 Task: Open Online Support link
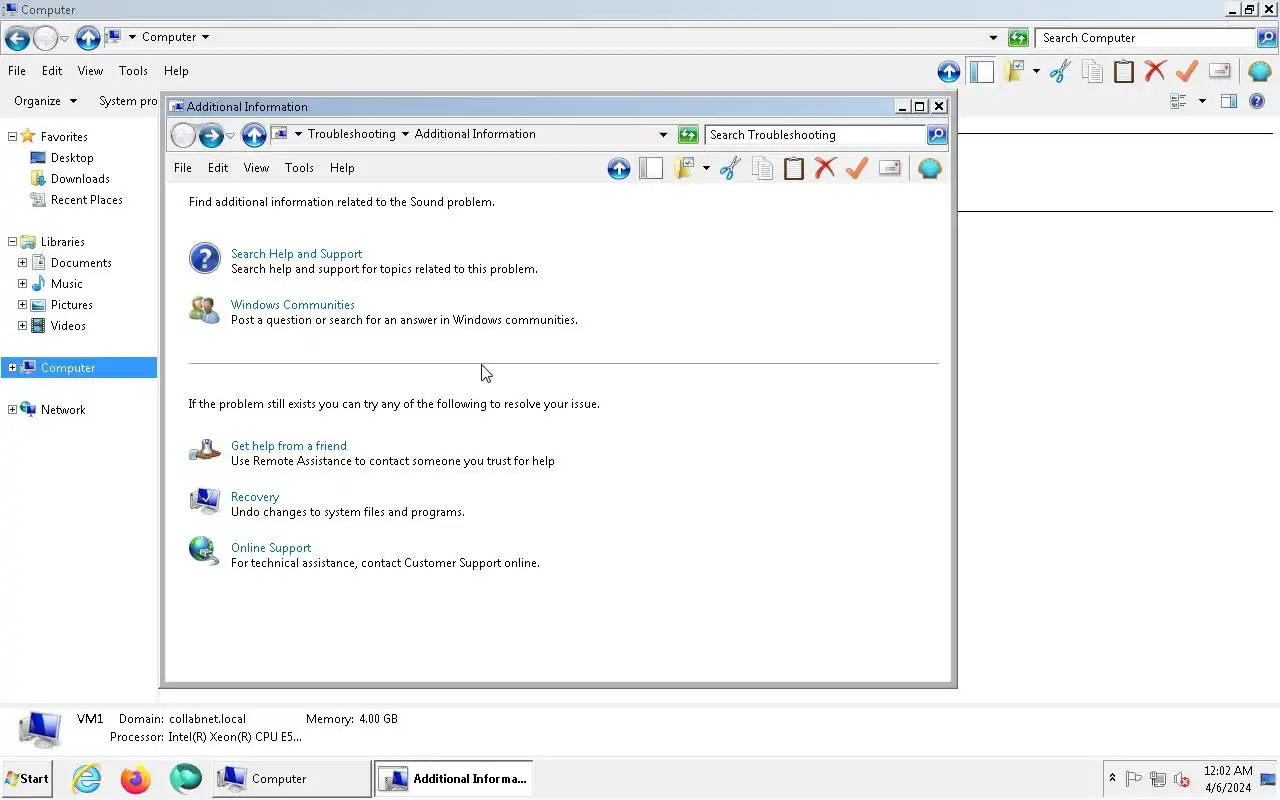[x=271, y=548]
